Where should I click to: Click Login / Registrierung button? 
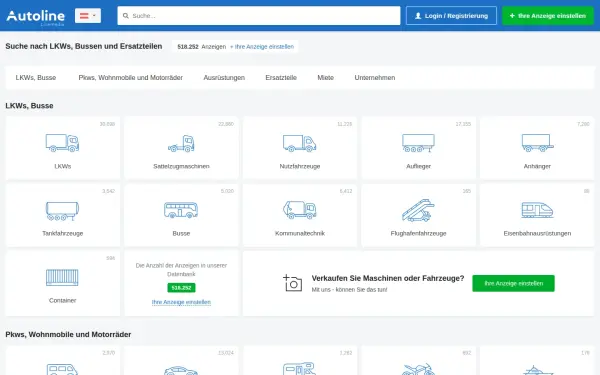(451, 16)
